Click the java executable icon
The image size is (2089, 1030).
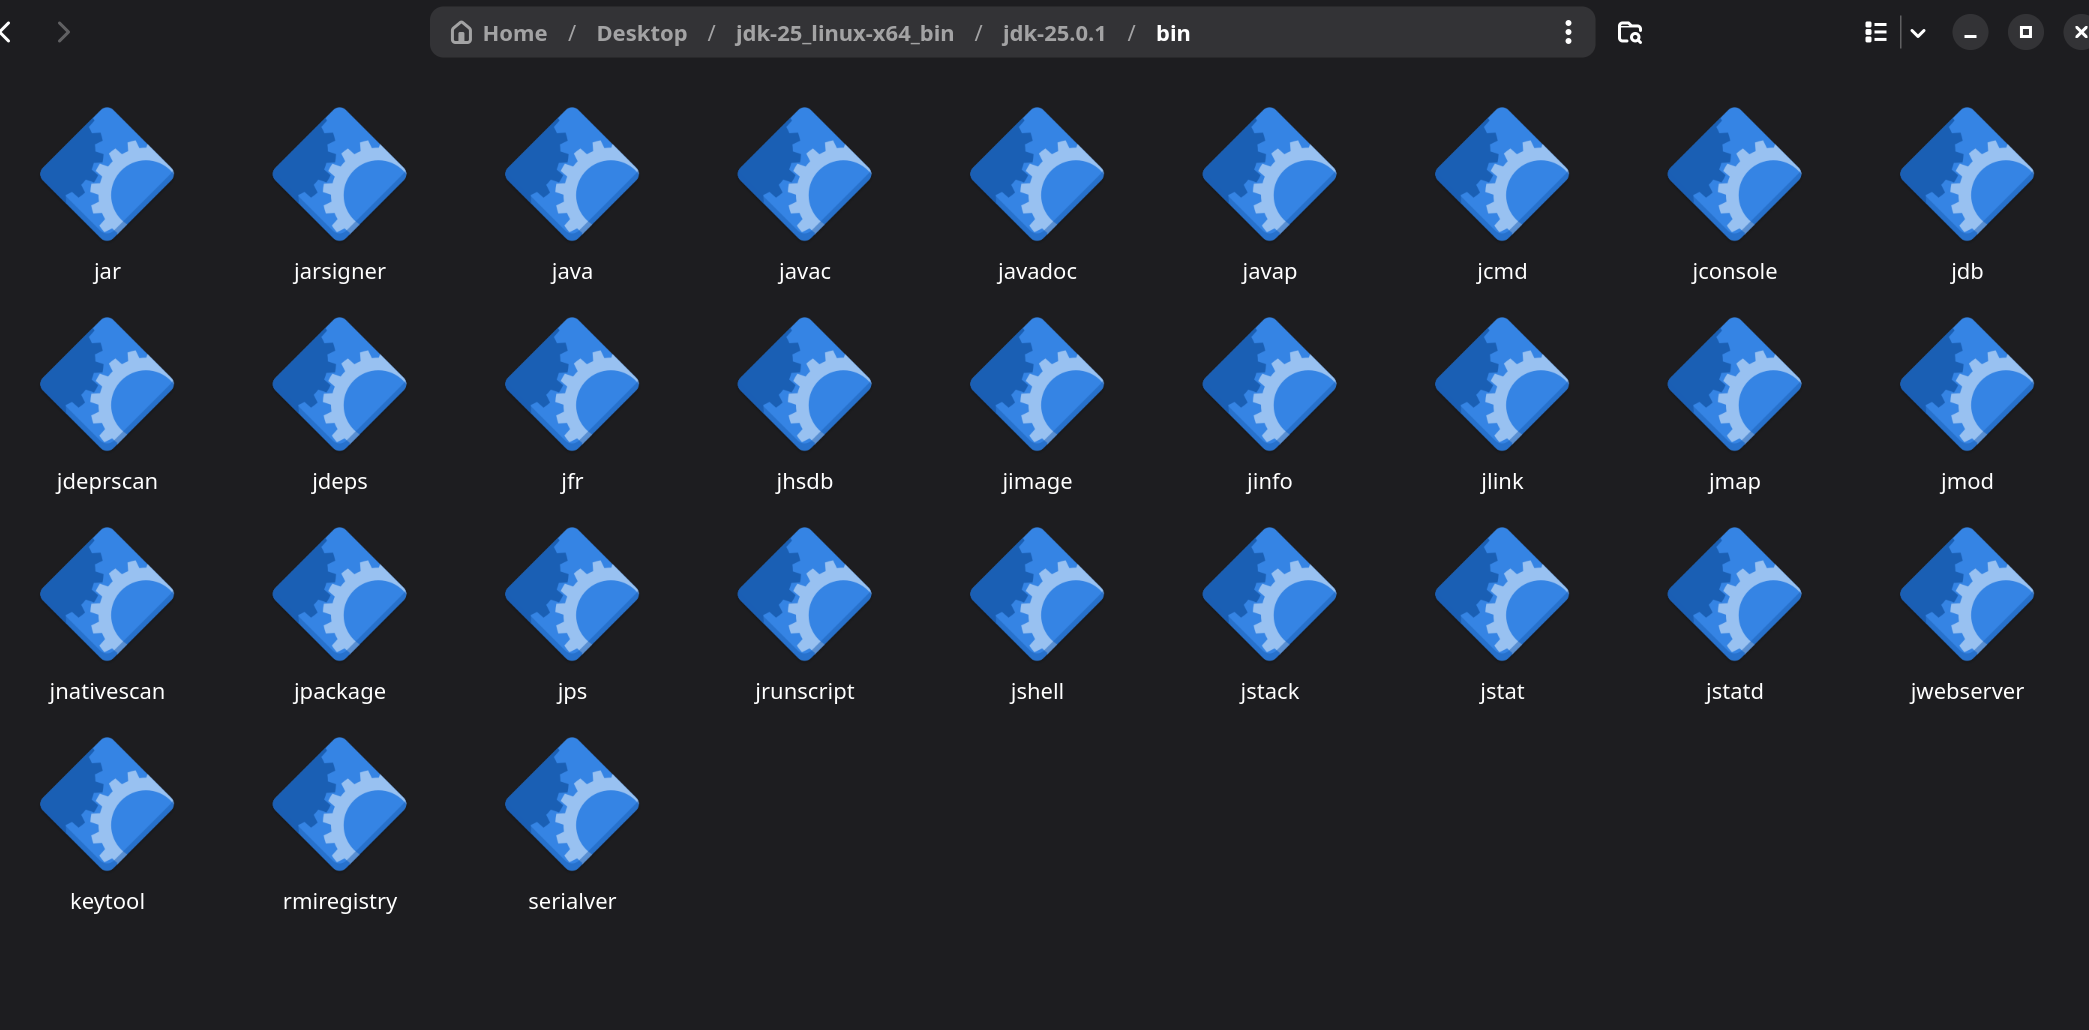click(572, 174)
